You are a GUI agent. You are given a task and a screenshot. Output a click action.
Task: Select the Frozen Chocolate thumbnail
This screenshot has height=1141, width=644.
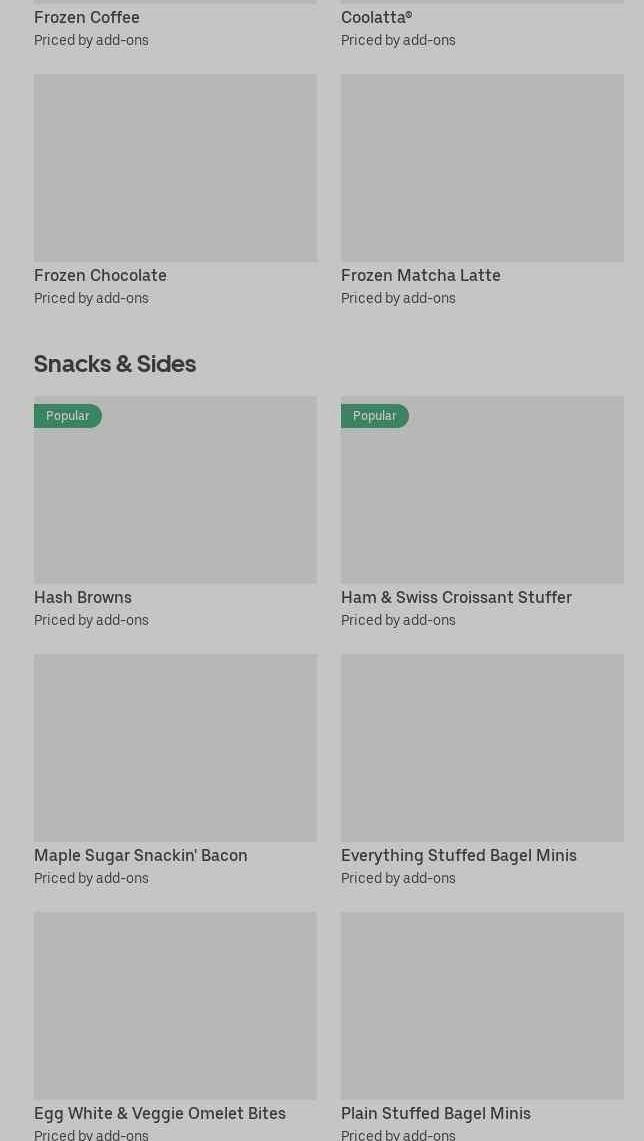(175, 168)
